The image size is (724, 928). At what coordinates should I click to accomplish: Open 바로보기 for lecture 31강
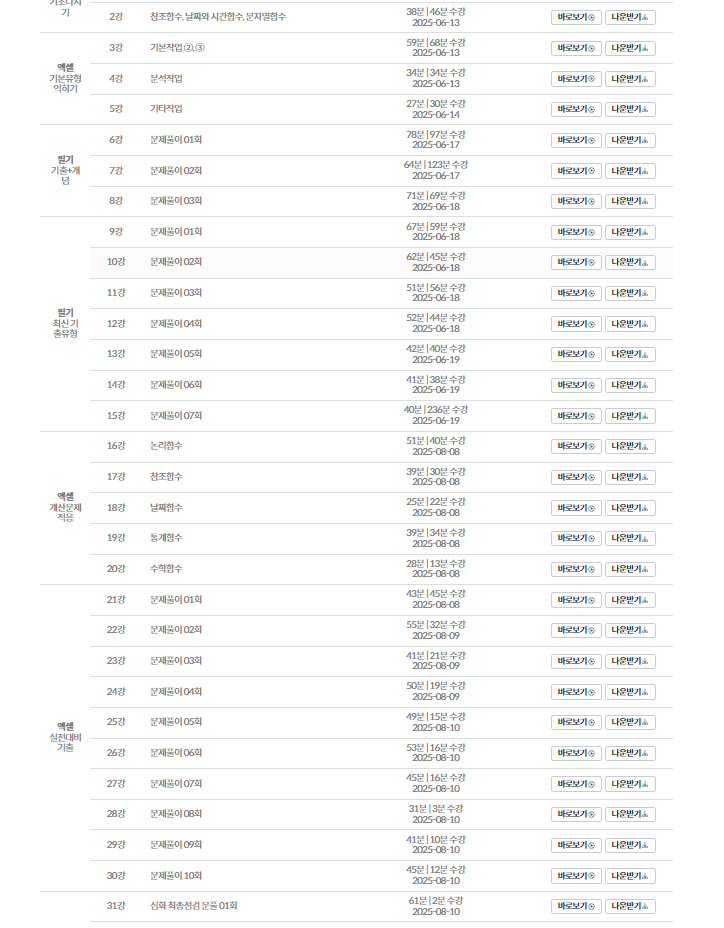click(x=576, y=906)
